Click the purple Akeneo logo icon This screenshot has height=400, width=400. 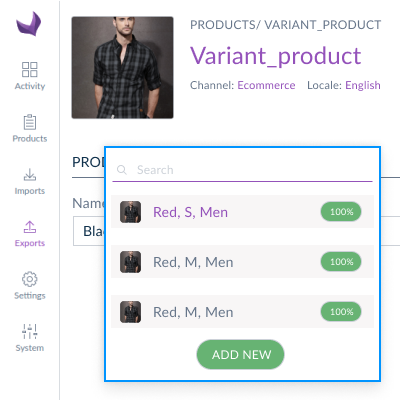[29, 24]
